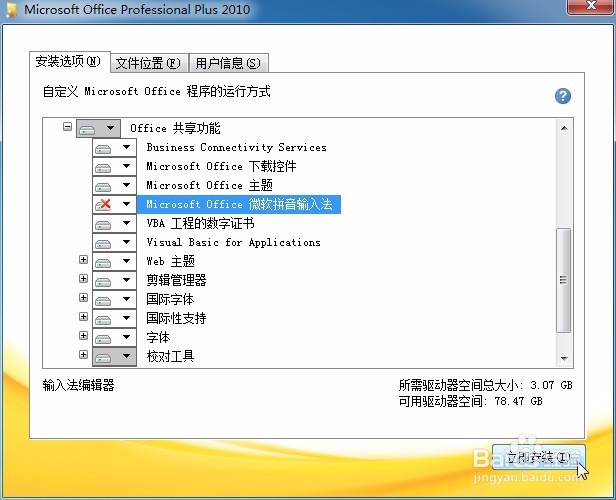Select 国际性支持 label

[x=176, y=318]
